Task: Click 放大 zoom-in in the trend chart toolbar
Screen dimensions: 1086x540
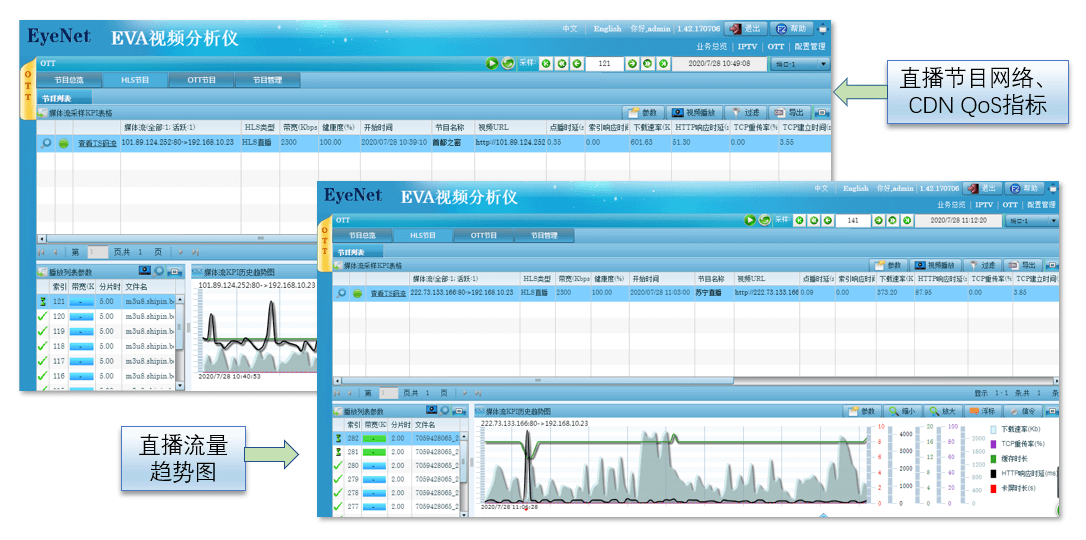Action: click(941, 411)
